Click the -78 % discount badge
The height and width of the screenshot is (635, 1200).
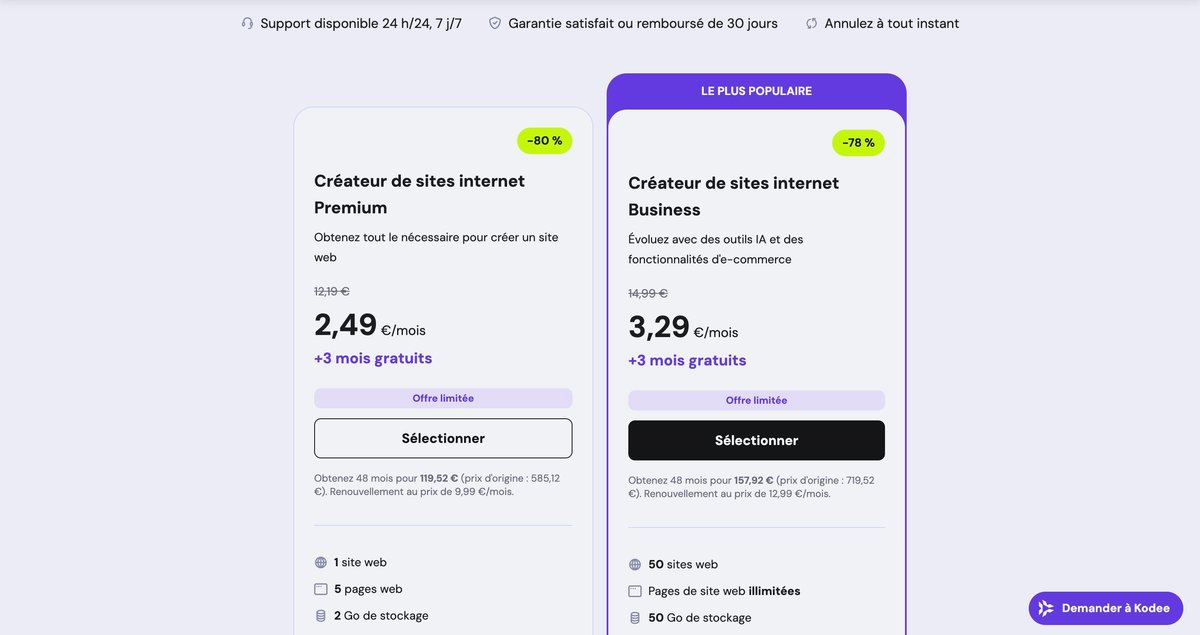click(858, 142)
